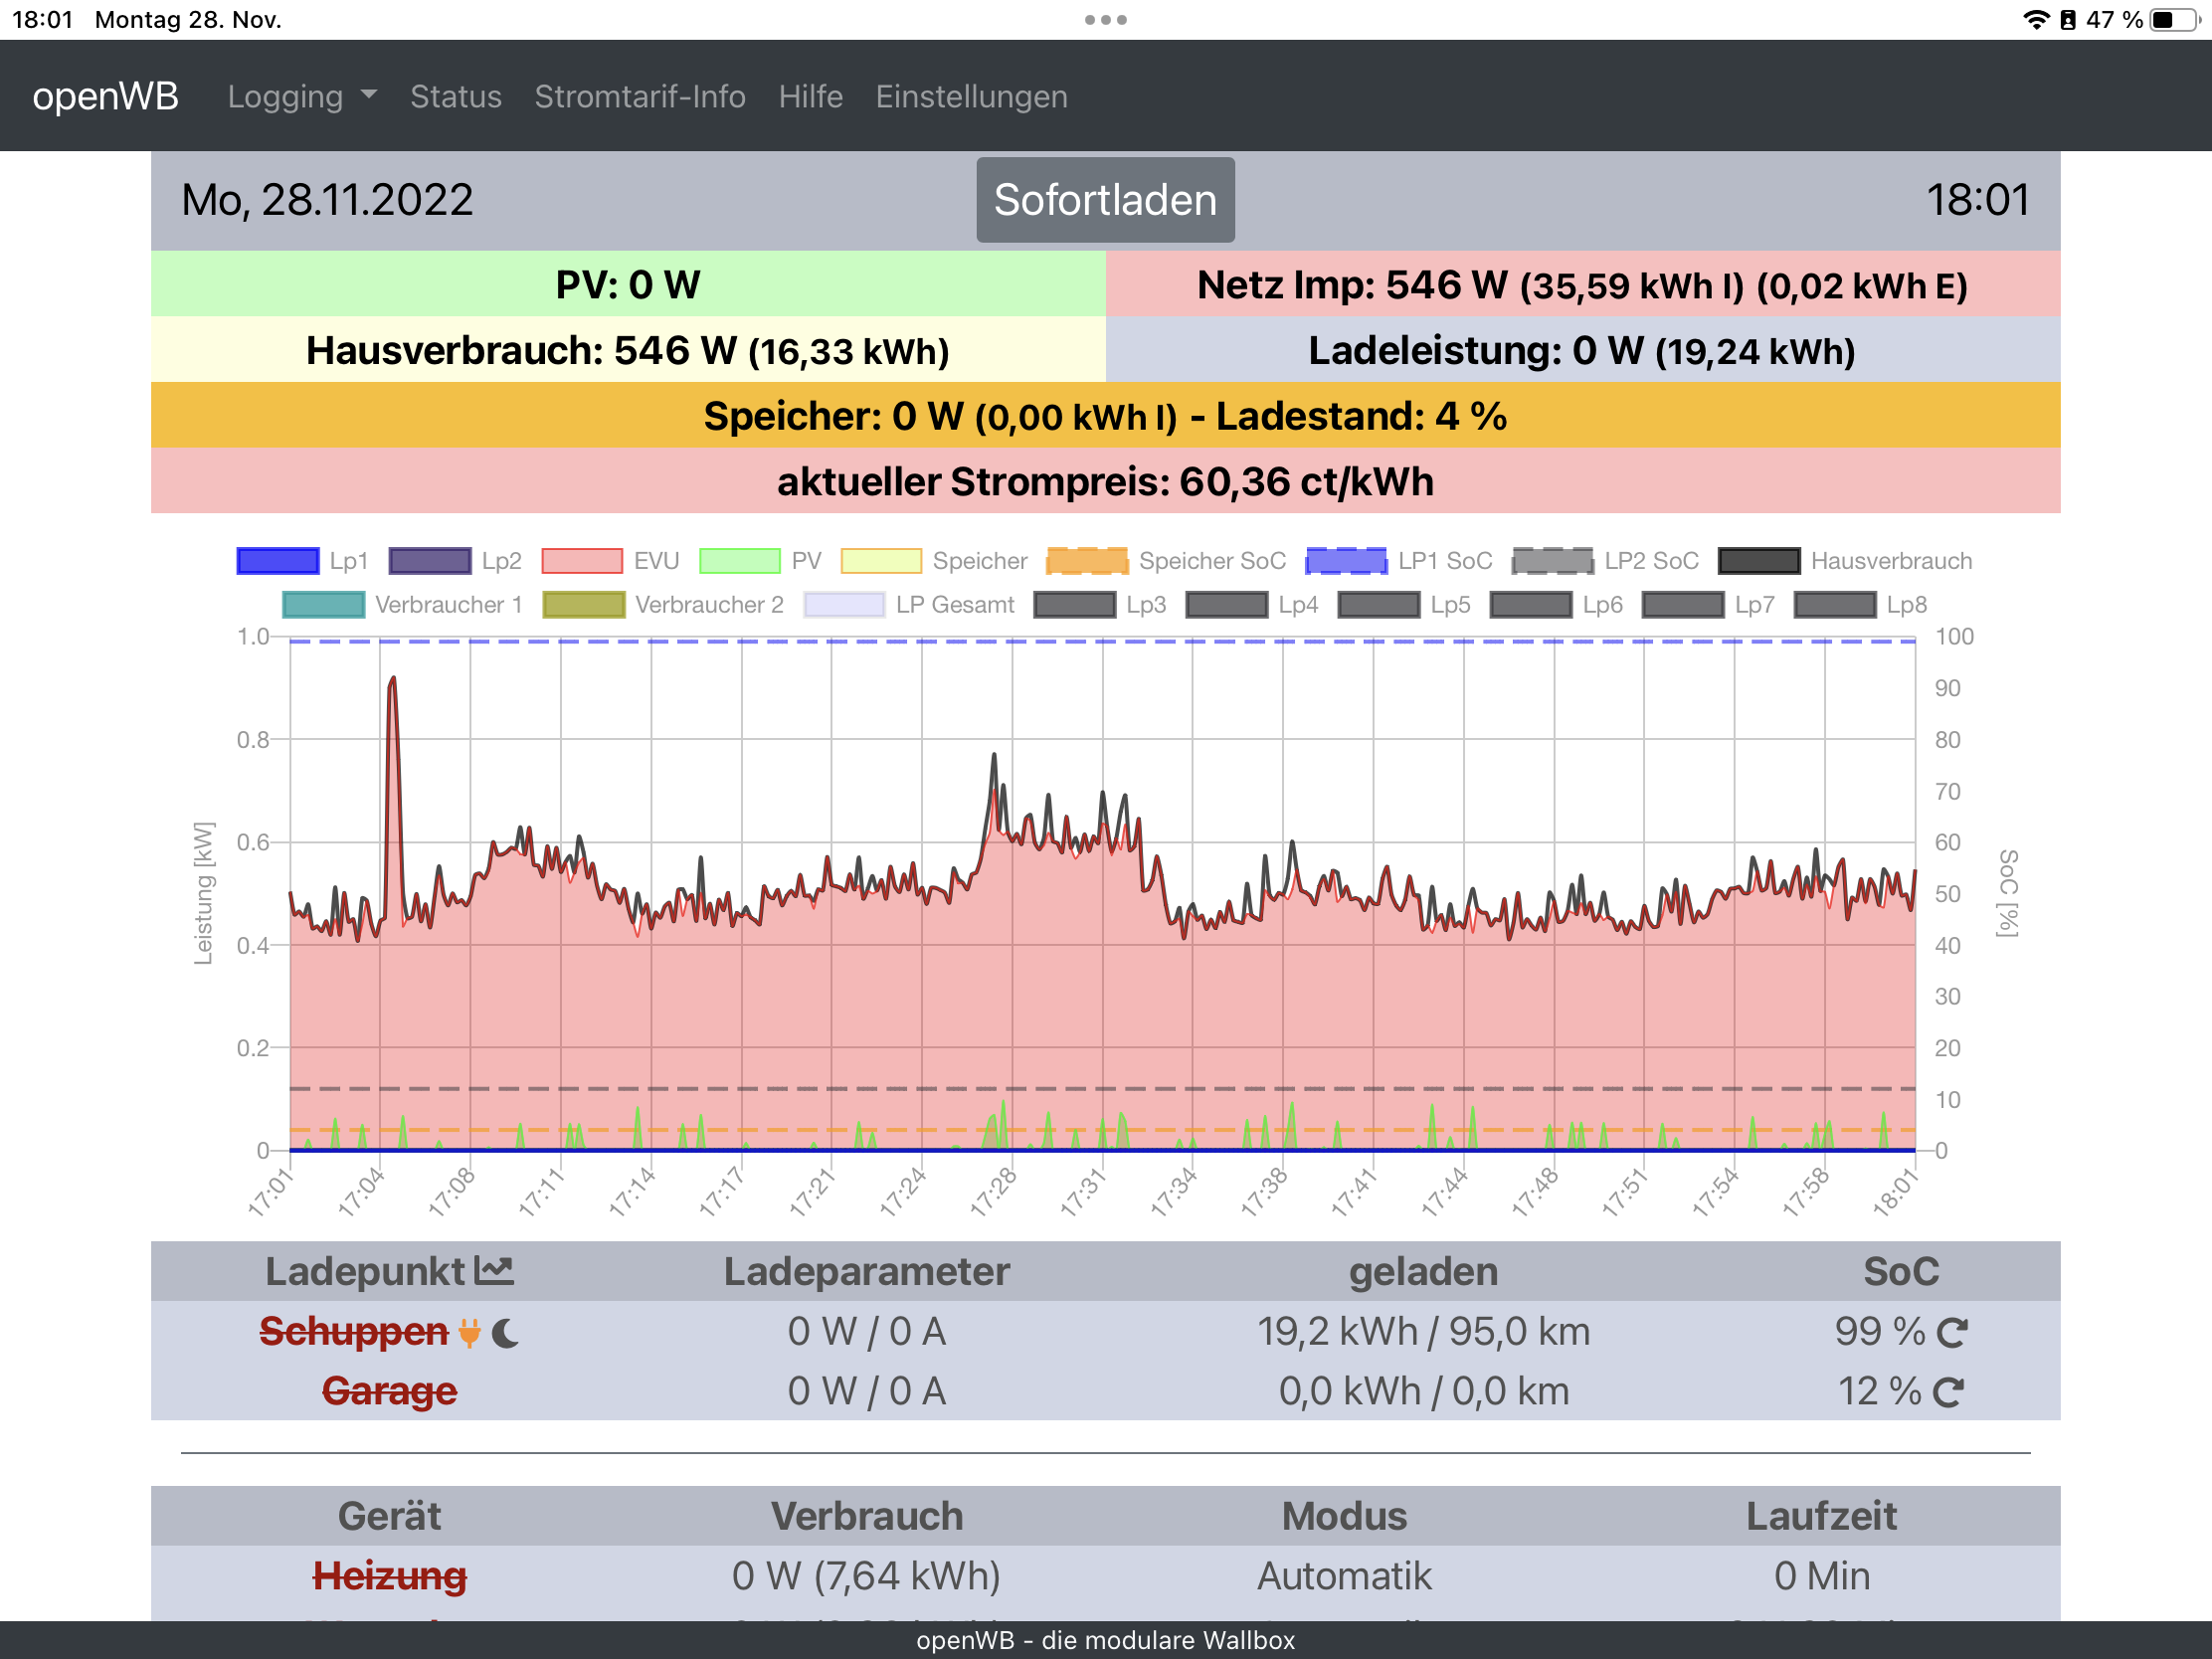Toggle the Schuppen charge point
Viewport: 2212px width, 1659px height.
pyautogui.click(x=353, y=1332)
